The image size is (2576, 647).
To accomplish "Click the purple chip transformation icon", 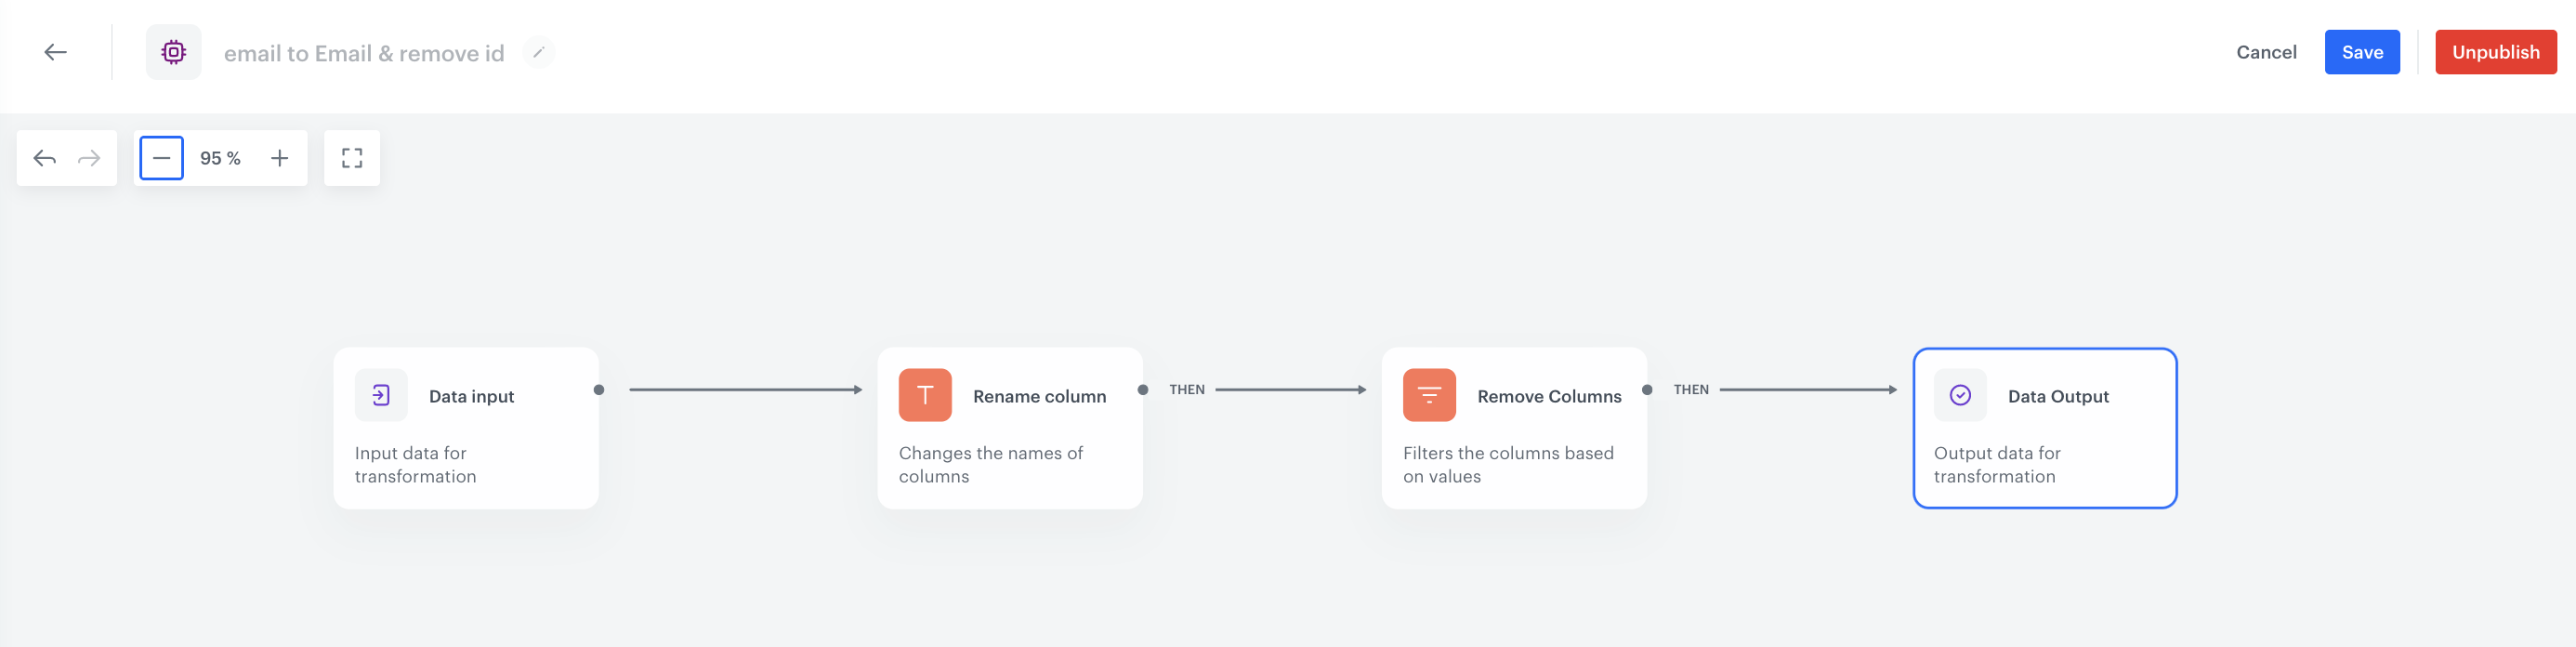I will pyautogui.click(x=174, y=52).
